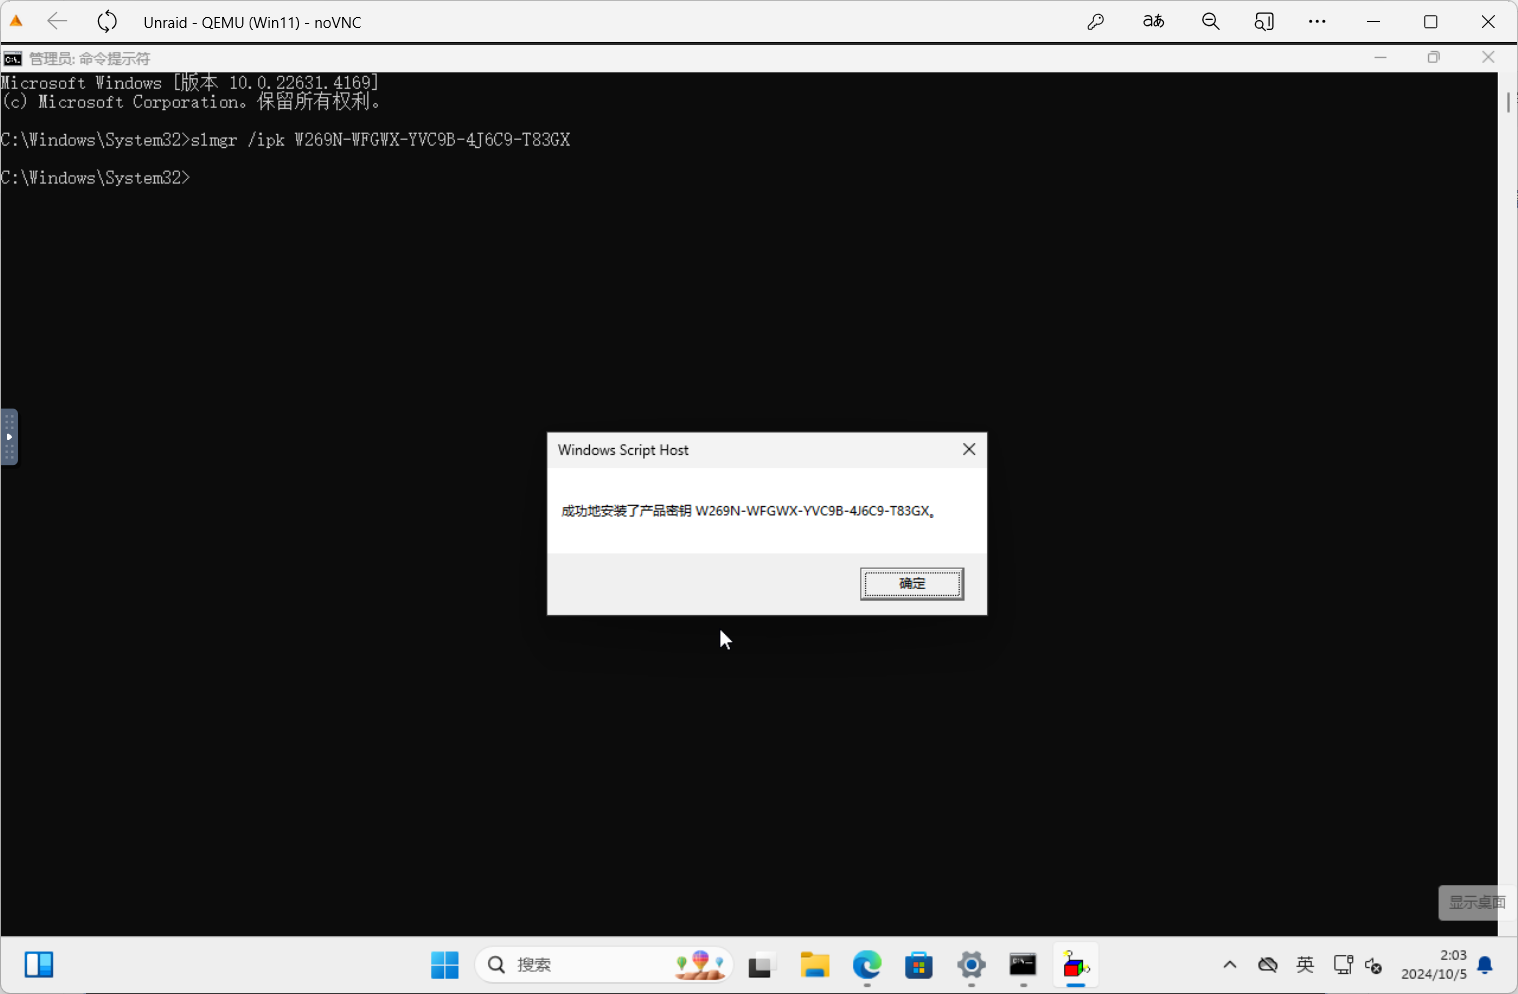Toggle the 英 input language indicator
The height and width of the screenshot is (994, 1518).
[x=1305, y=965]
